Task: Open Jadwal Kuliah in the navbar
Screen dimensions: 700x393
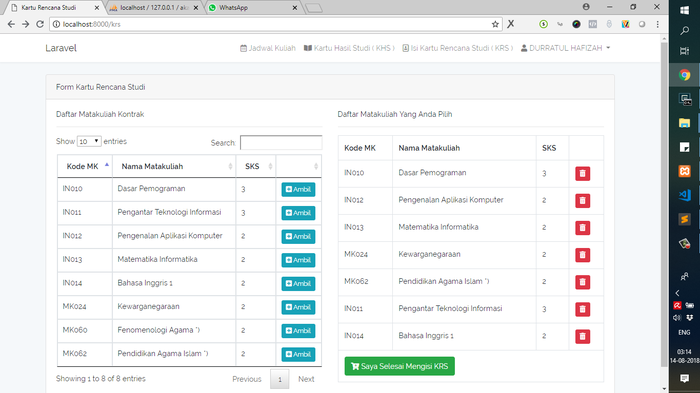Action: (x=268, y=48)
